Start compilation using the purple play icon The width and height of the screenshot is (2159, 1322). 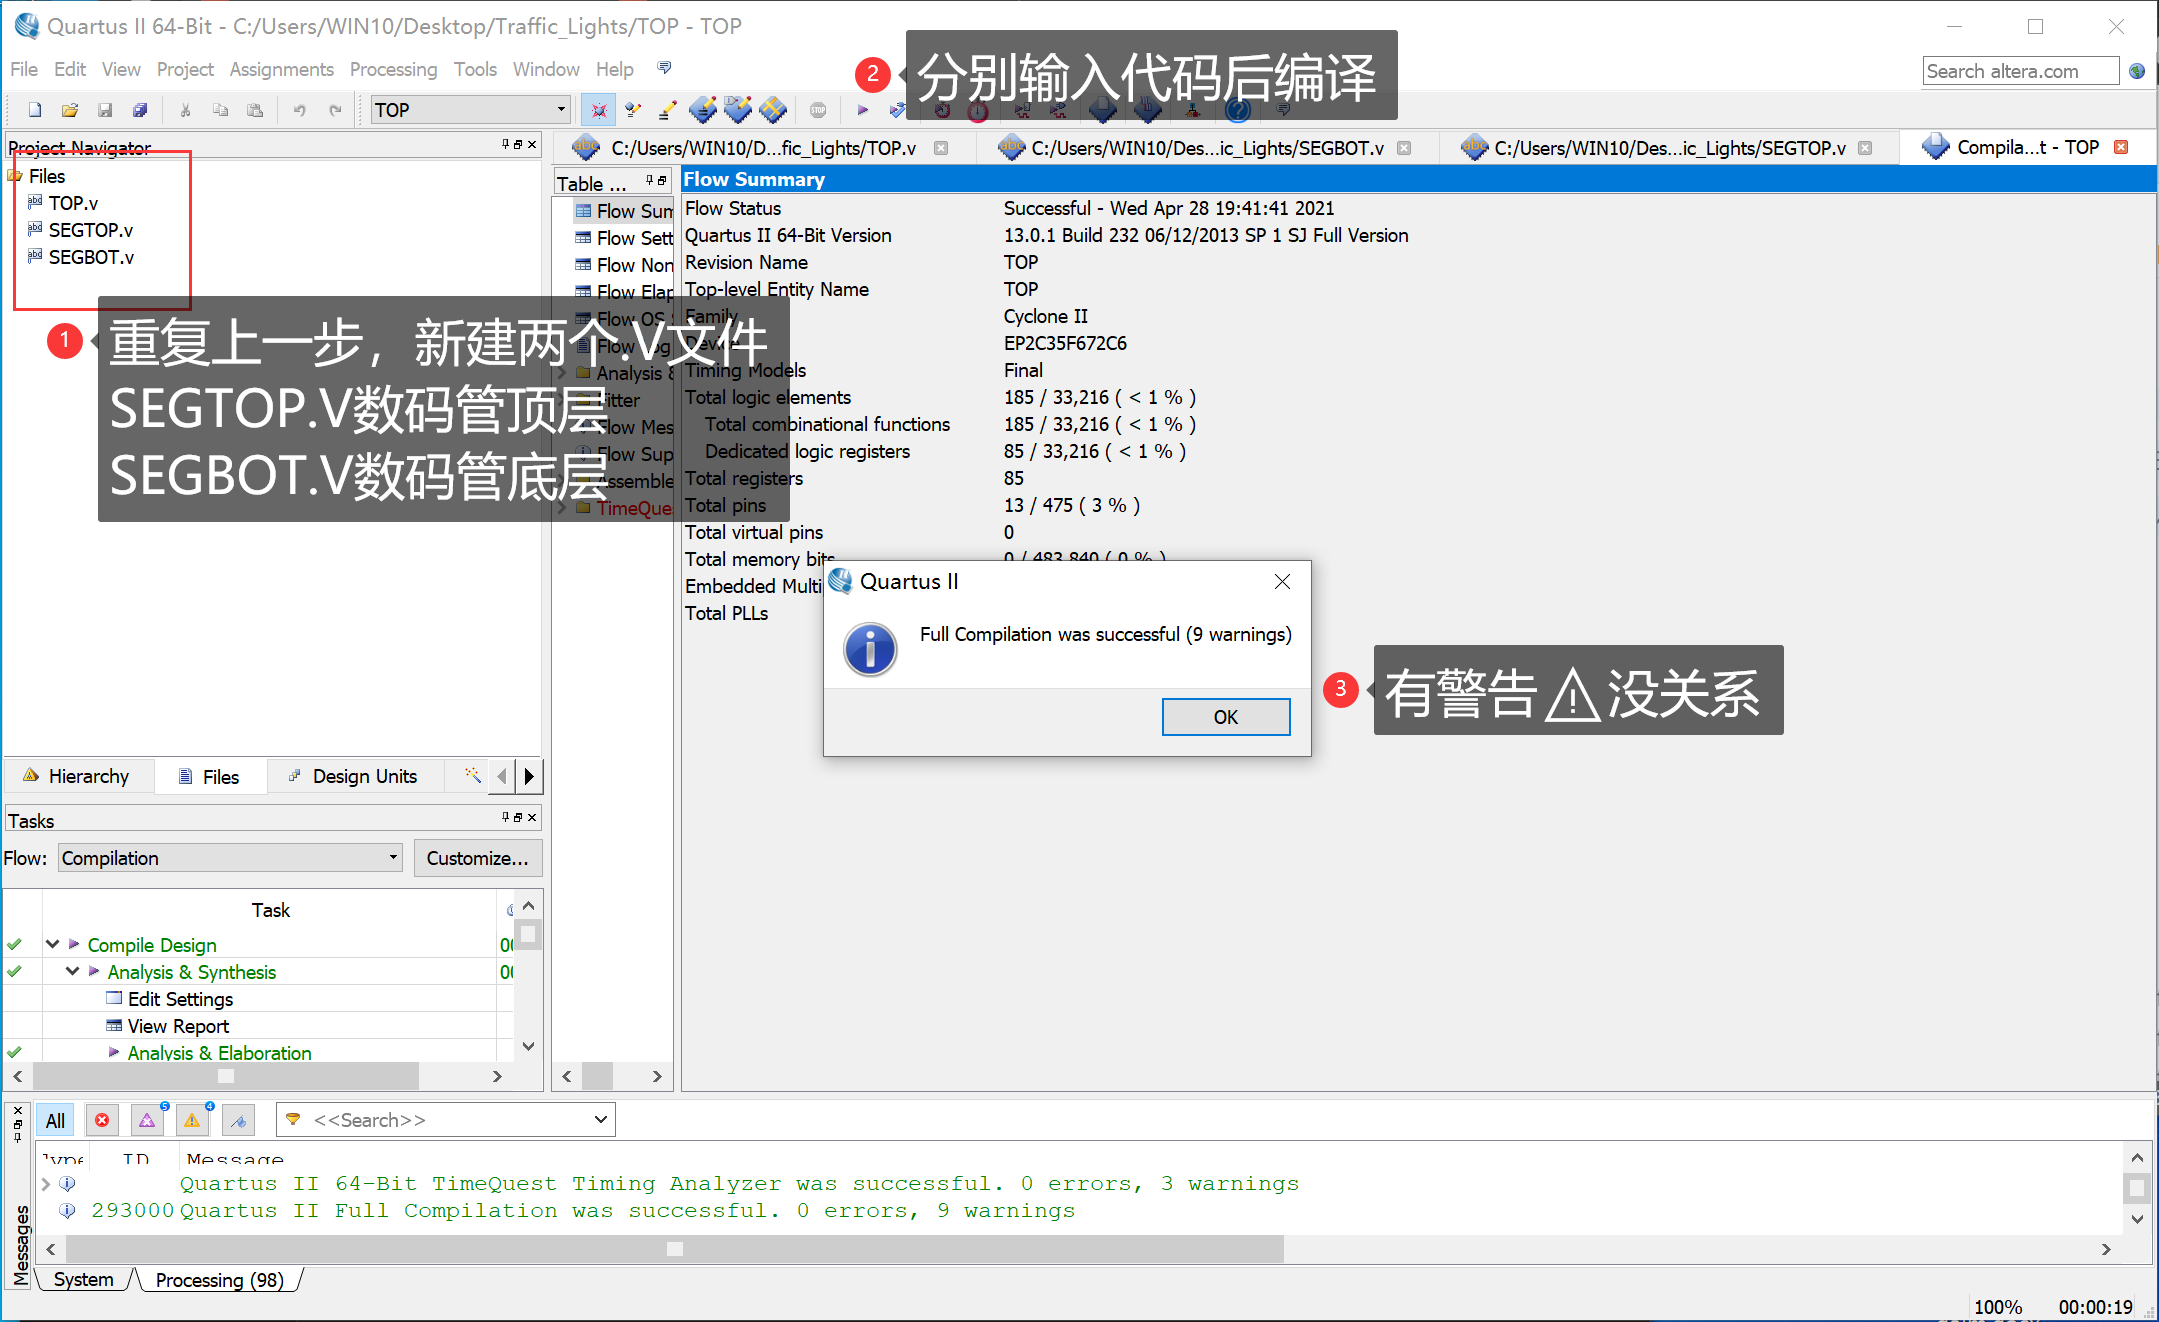point(862,110)
